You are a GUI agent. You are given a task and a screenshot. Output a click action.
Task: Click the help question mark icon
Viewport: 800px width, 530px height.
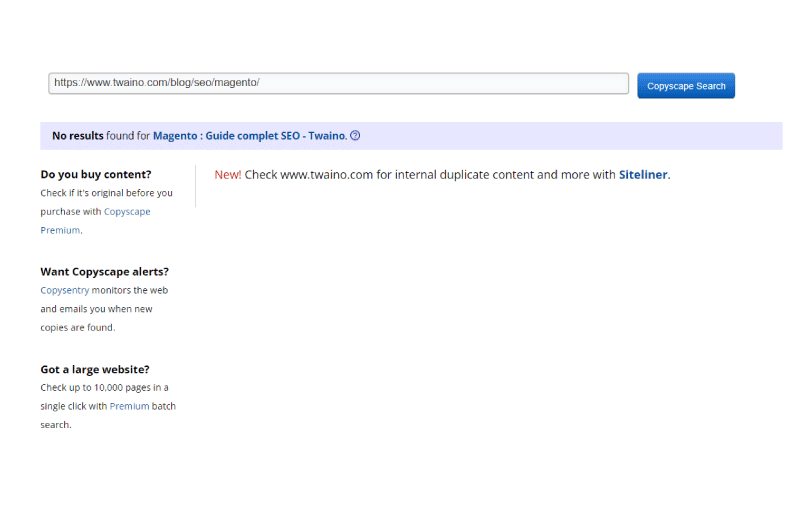[355, 136]
